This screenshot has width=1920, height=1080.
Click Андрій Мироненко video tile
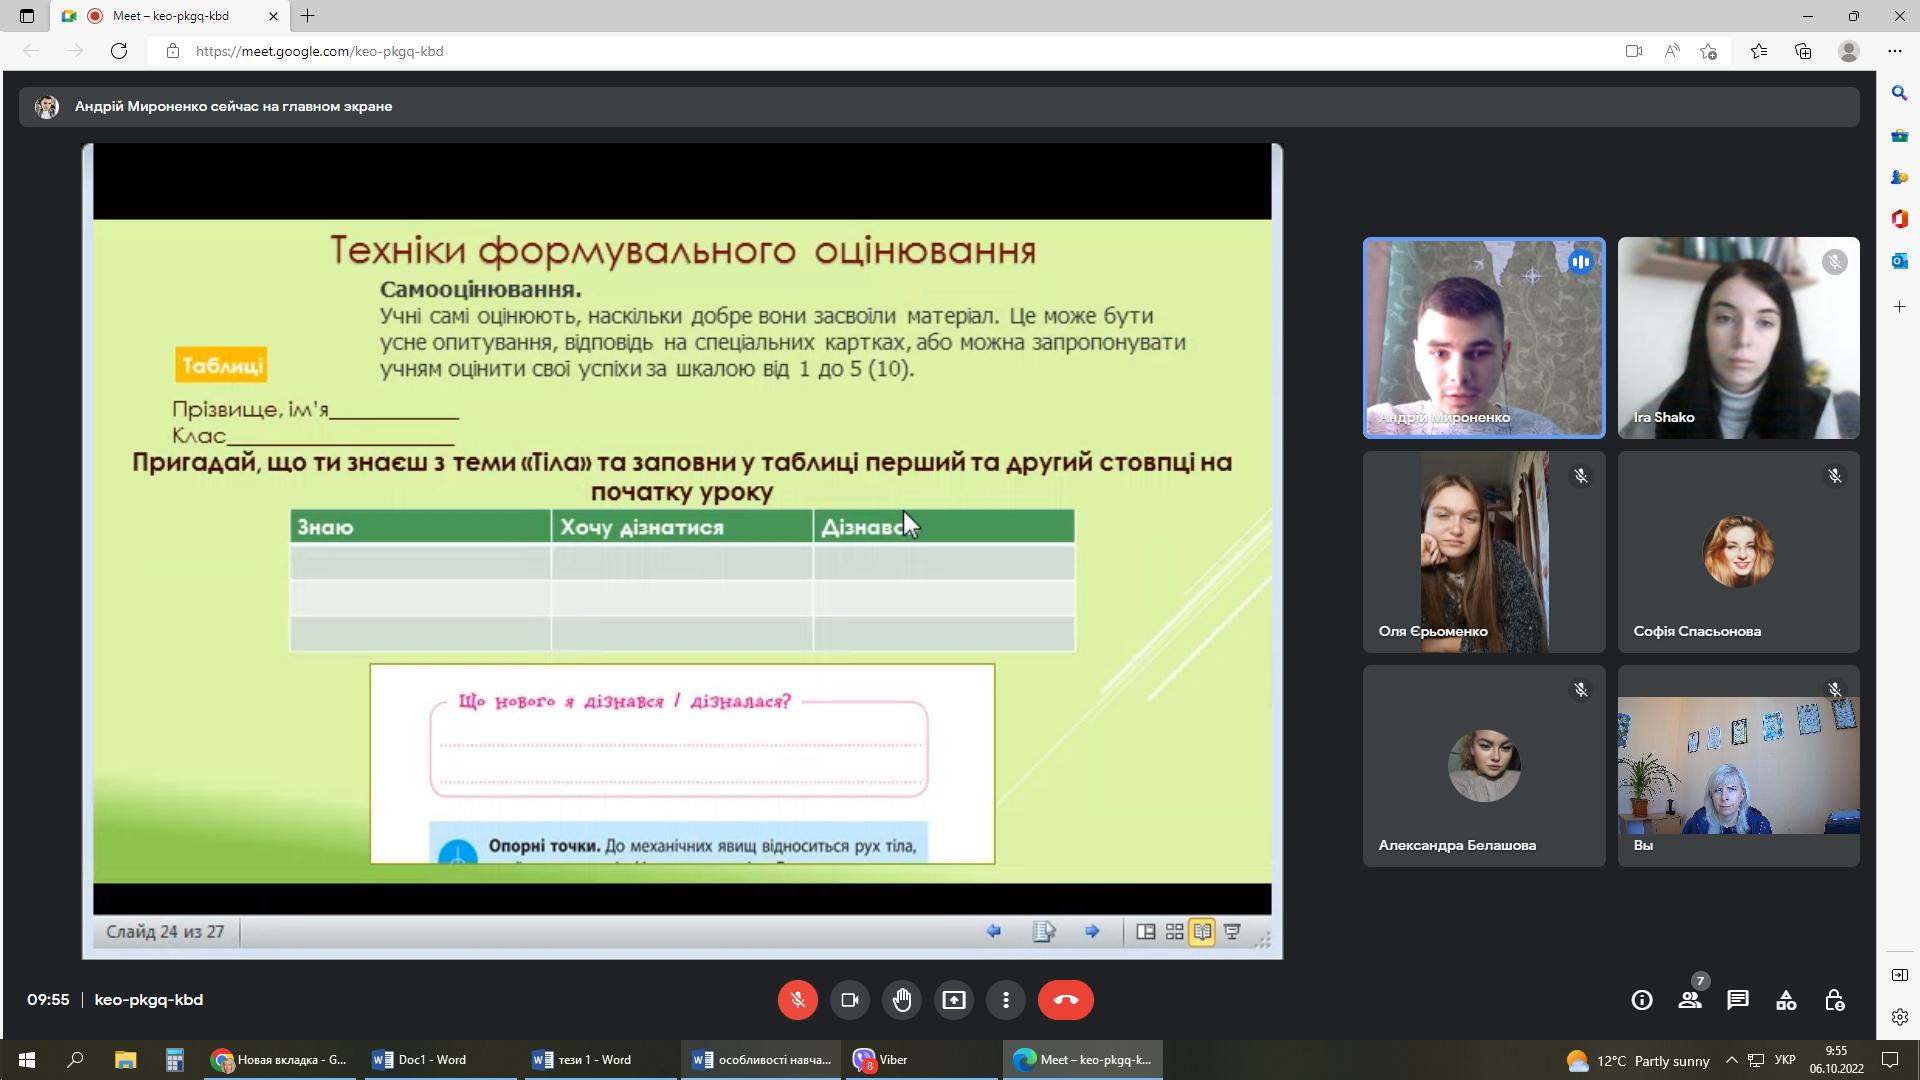click(1484, 338)
